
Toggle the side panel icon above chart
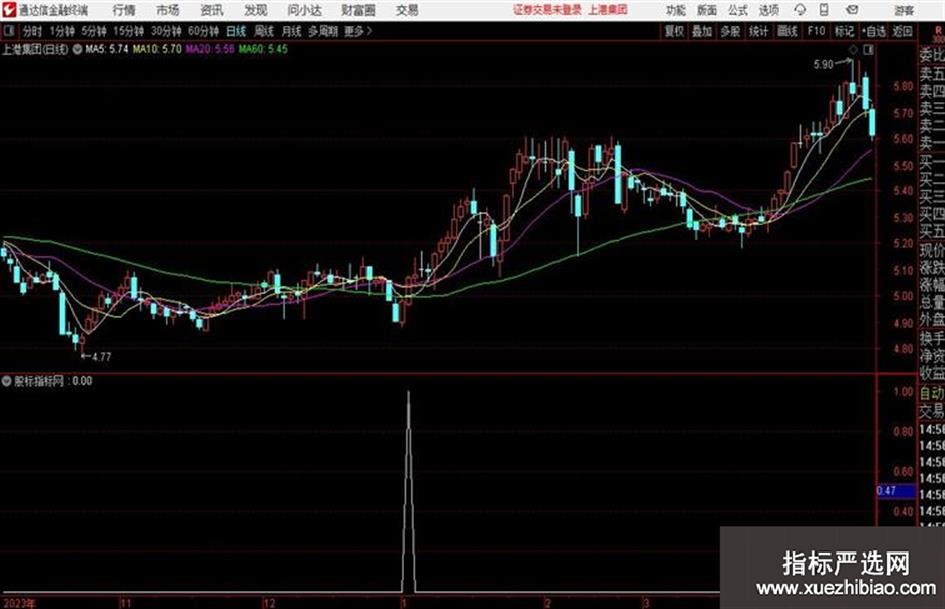coord(869,49)
